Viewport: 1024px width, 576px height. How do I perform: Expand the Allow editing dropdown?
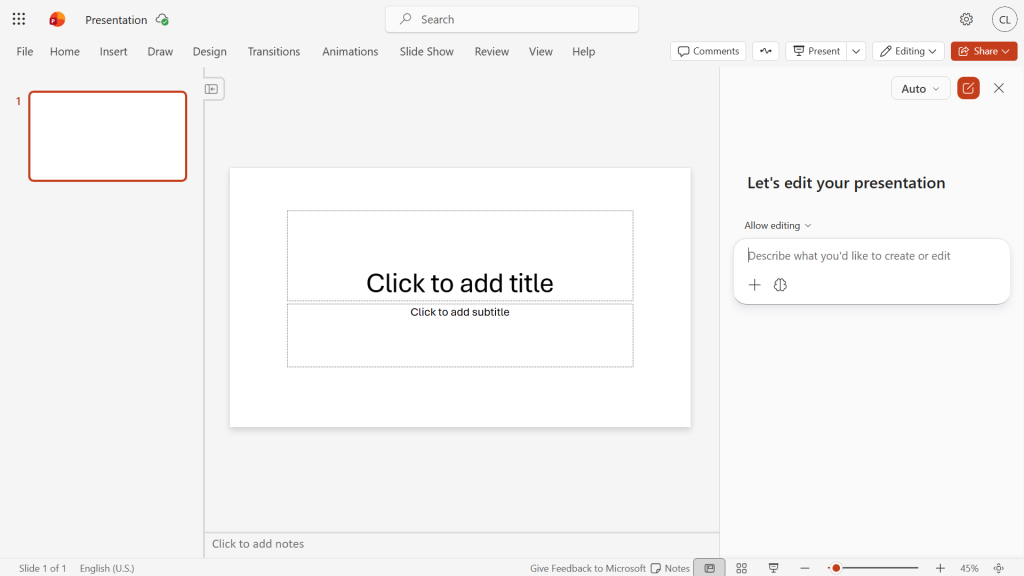click(778, 225)
